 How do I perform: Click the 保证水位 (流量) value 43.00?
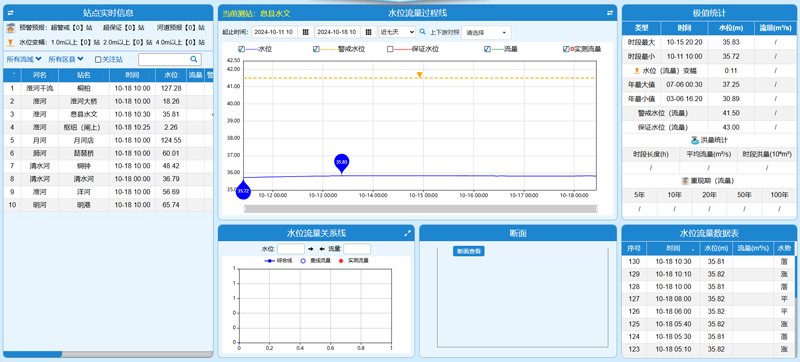tap(731, 127)
